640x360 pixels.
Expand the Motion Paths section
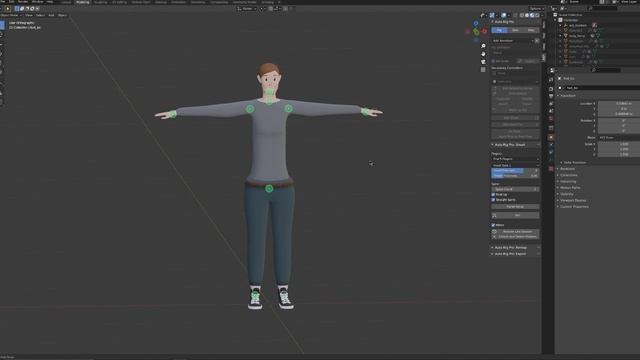pos(569,188)
